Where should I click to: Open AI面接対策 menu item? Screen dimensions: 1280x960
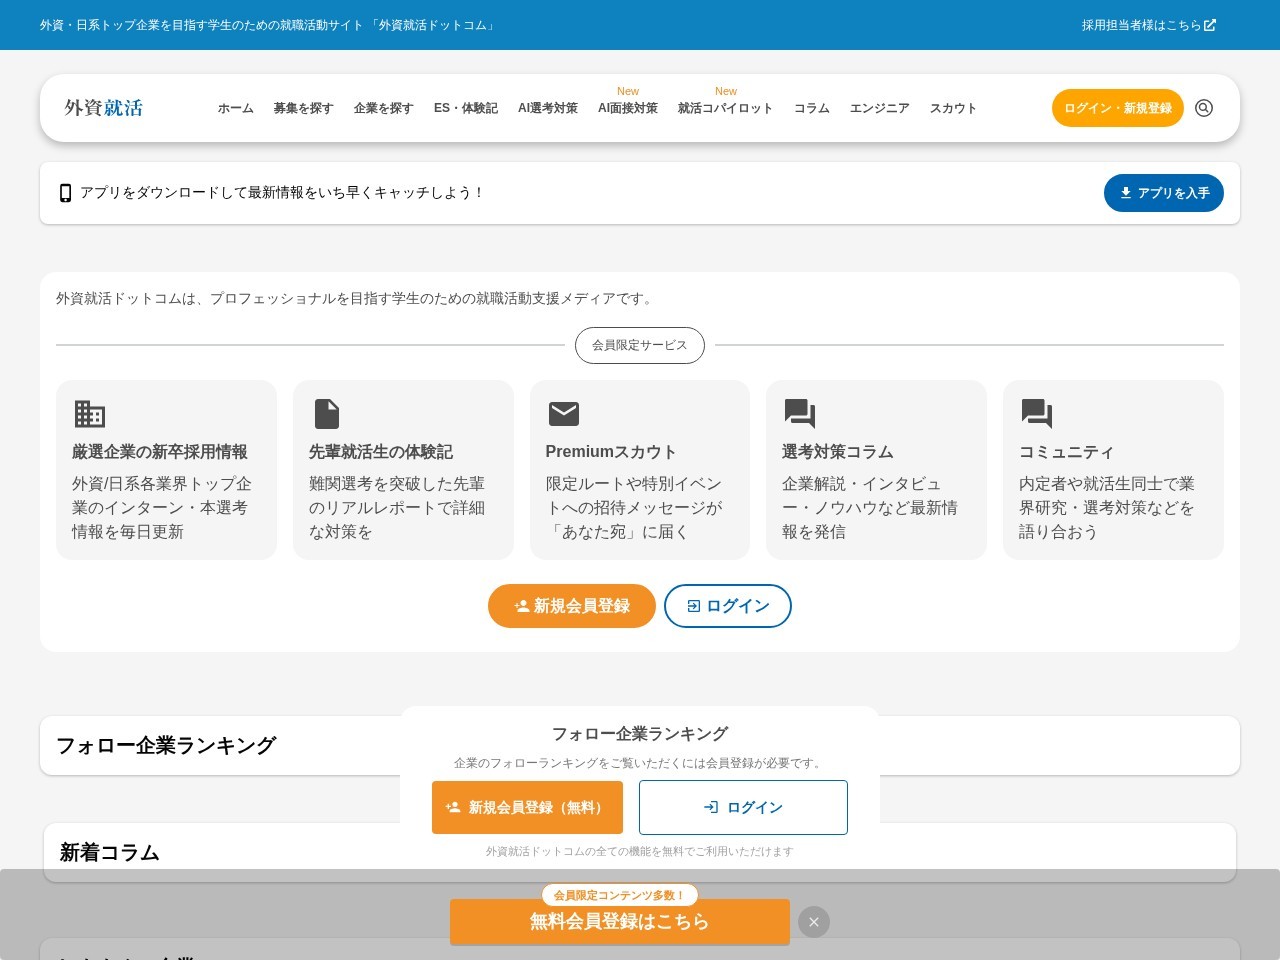point(628,108)
